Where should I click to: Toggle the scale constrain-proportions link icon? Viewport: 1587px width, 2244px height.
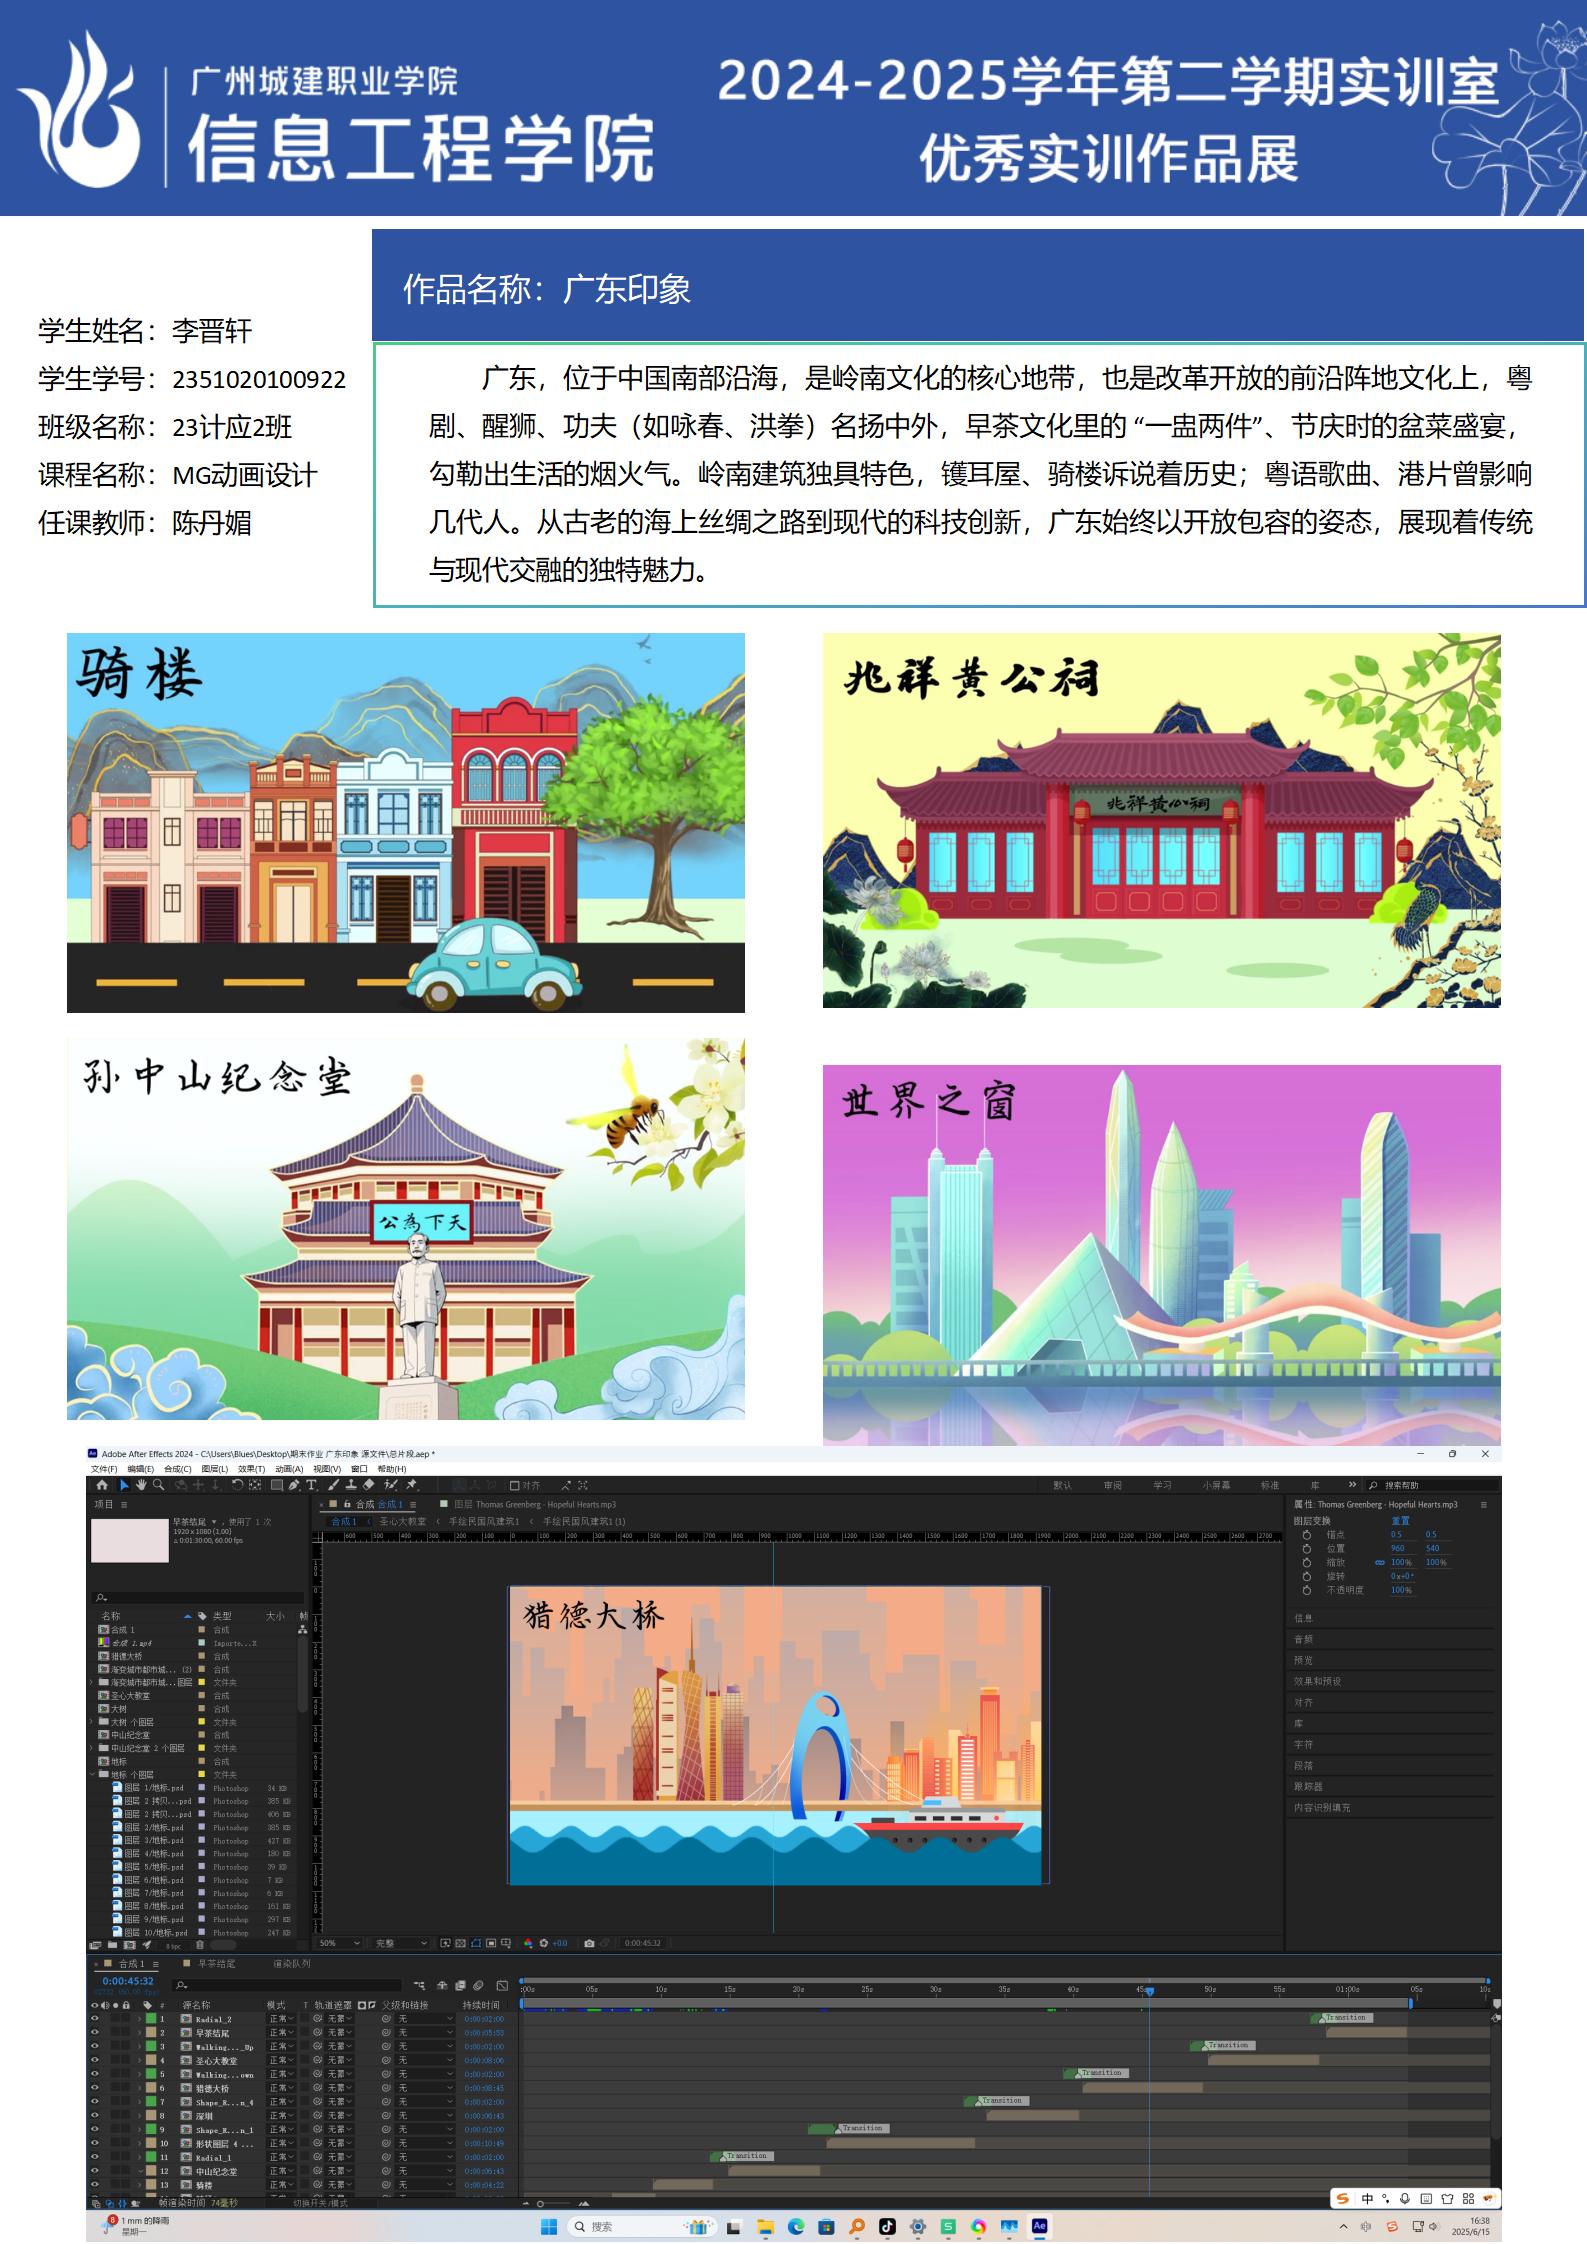click(1380, 1562)
